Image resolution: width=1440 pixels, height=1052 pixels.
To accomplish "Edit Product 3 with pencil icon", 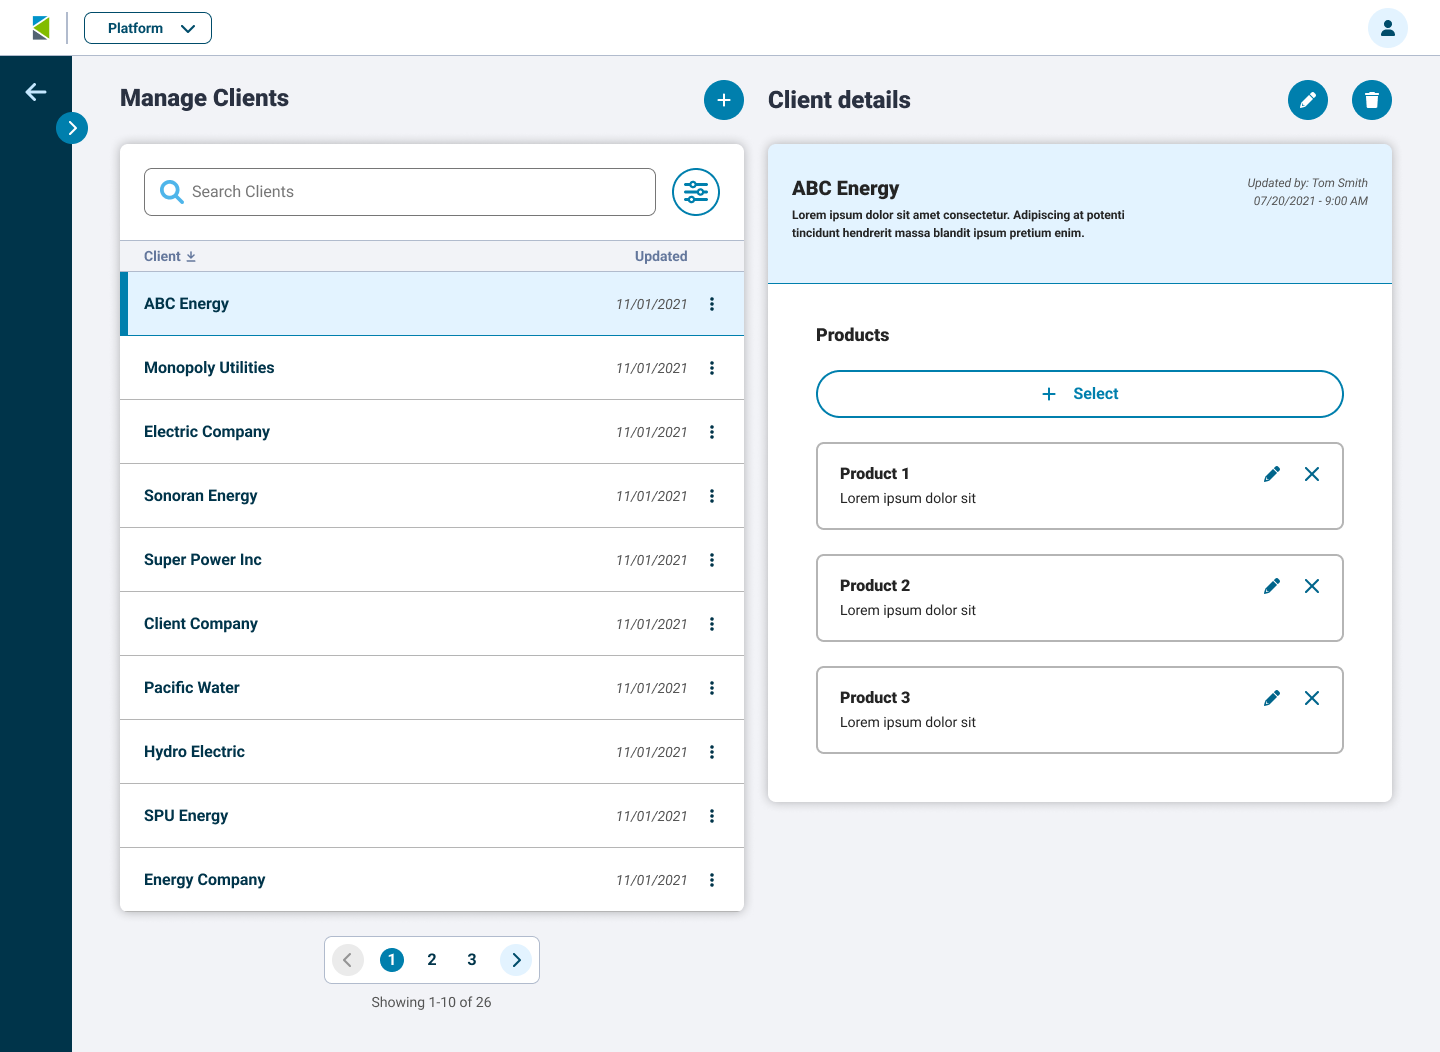I will click(1271, 698).
